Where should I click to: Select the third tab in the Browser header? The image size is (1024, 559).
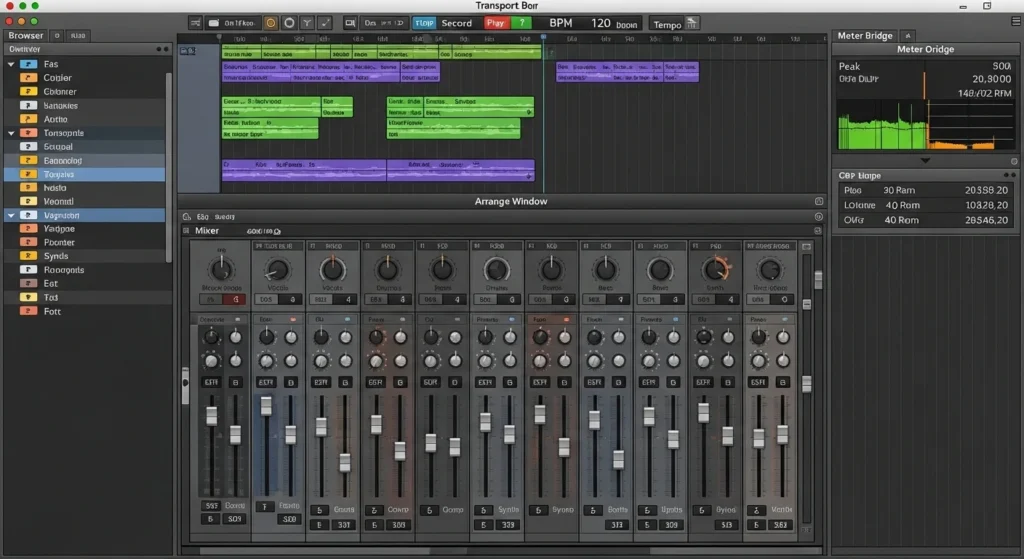[x=78, y=36]
